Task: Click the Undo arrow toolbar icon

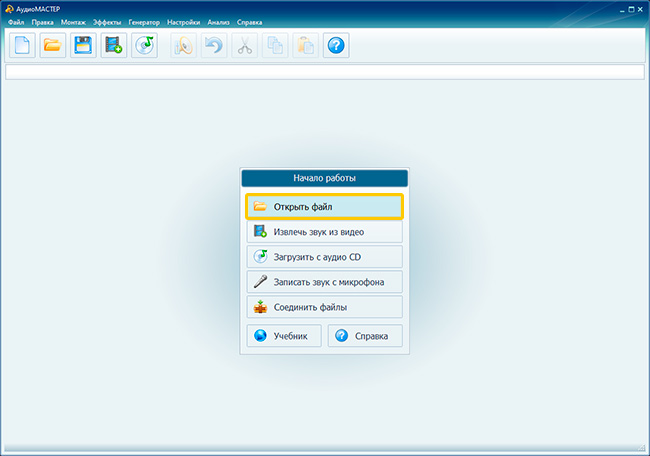Action: (214, 45)
